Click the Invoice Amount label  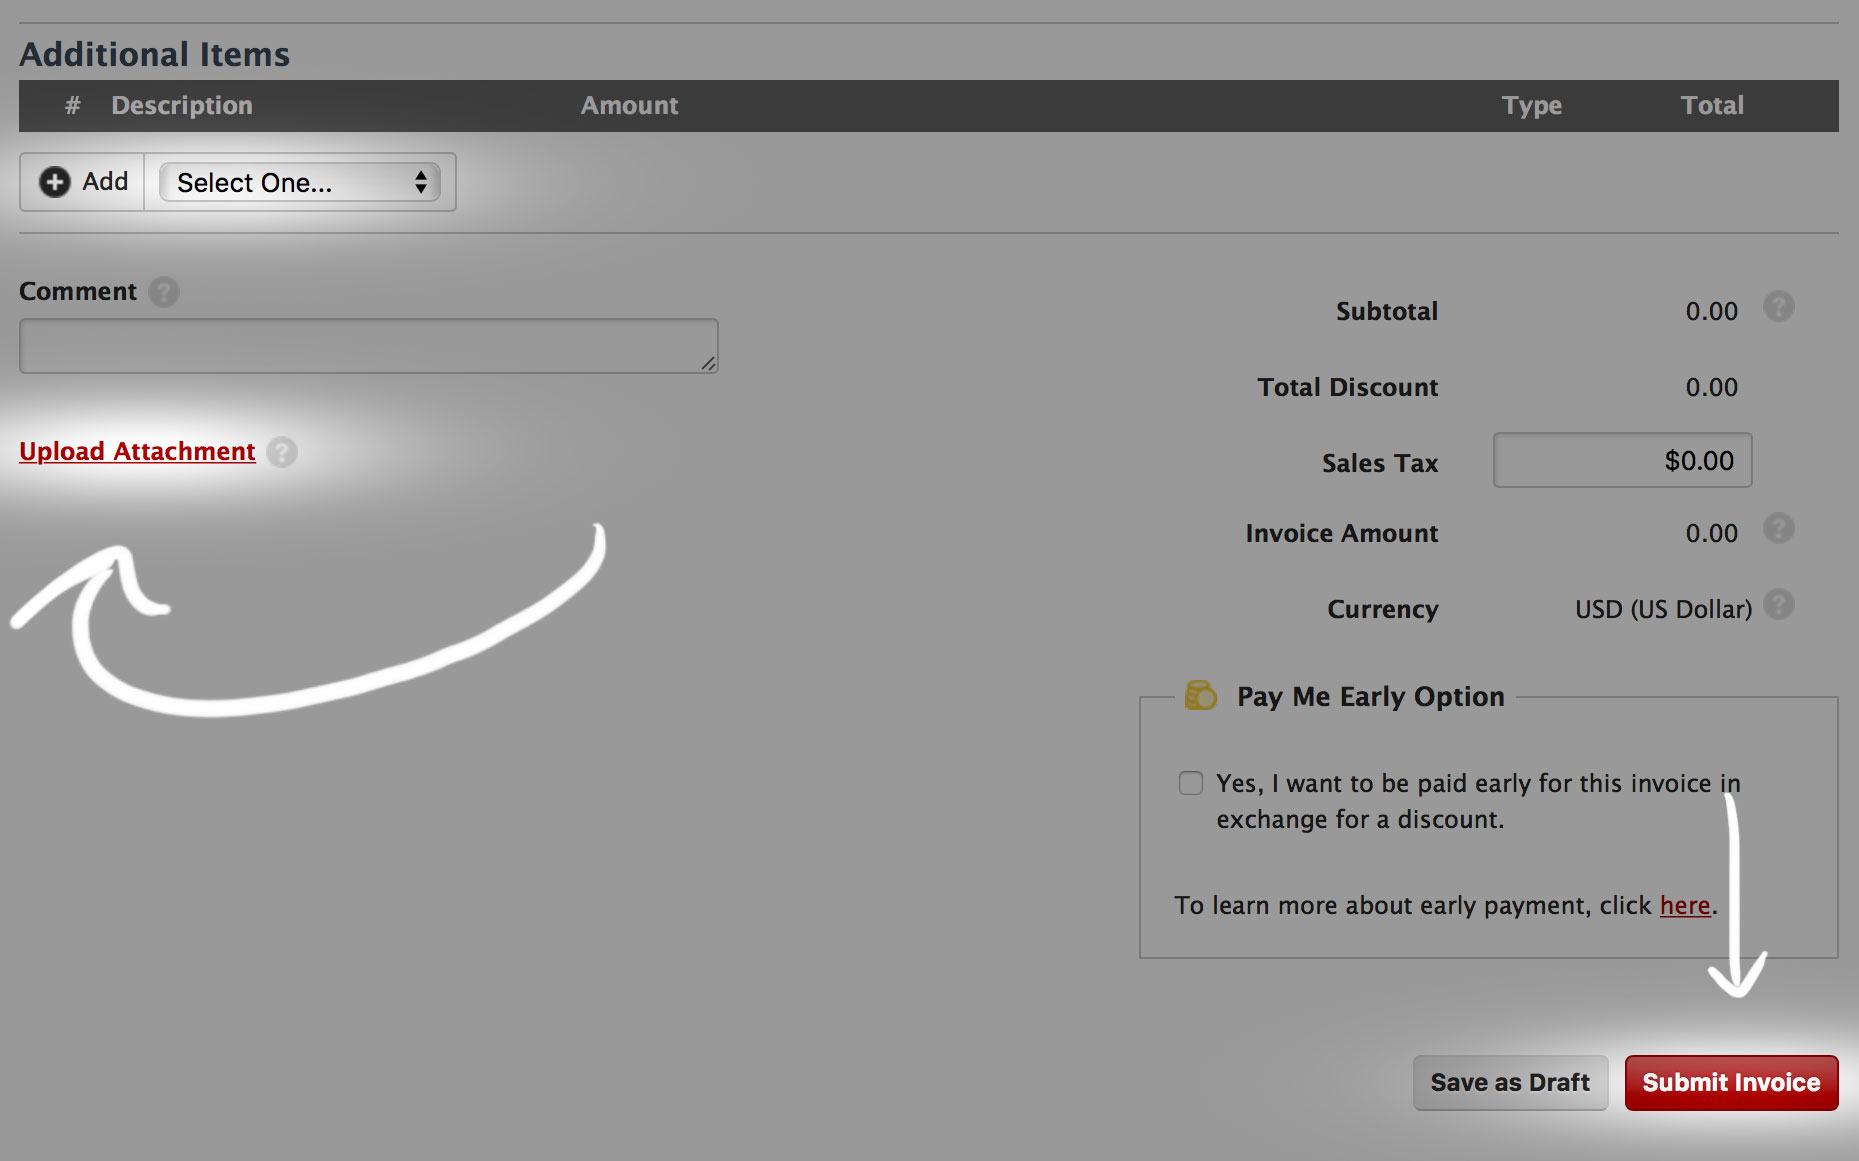click(1342, 533)
